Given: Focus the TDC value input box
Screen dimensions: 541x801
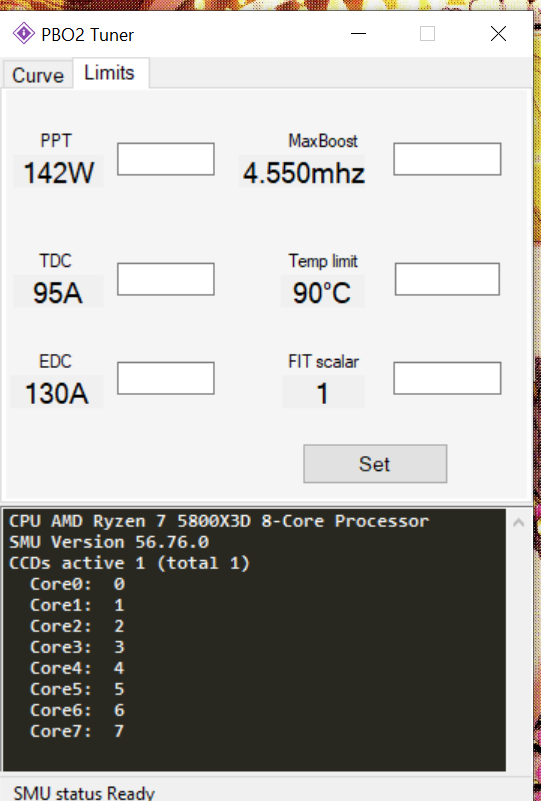Looking at the screenshot, I should coord(166,279).
